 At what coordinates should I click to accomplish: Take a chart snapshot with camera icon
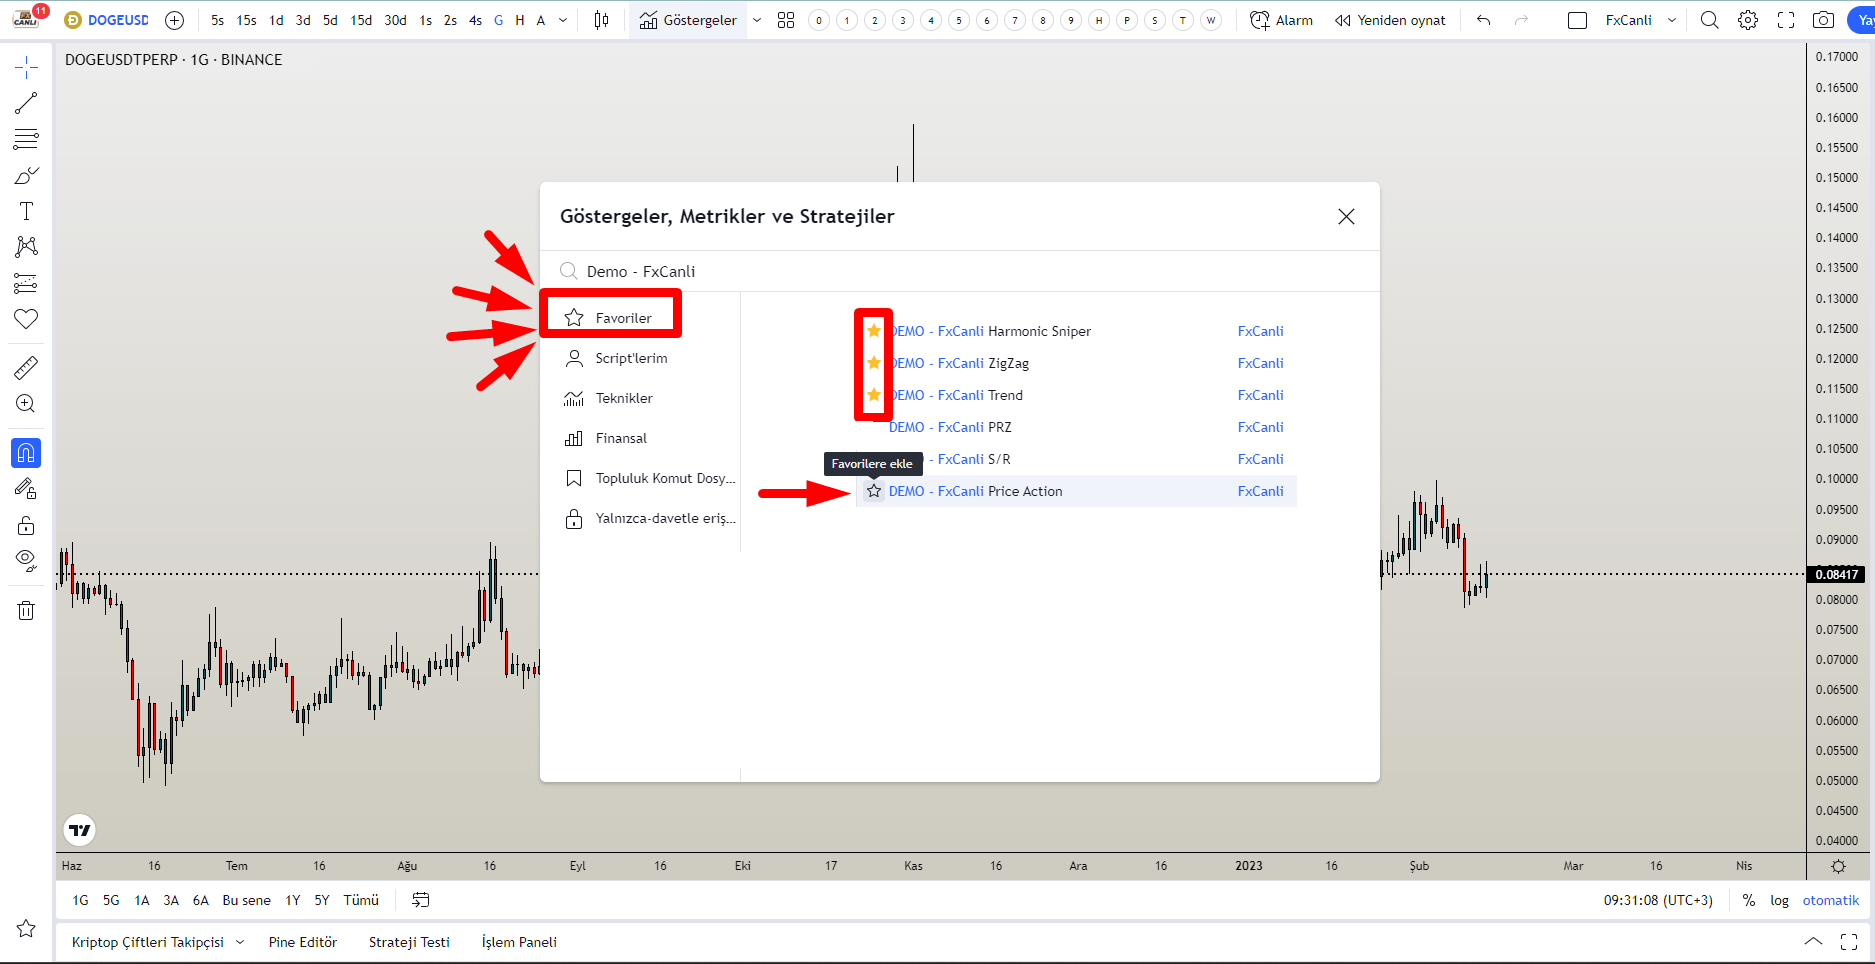tap(1824, 20)
